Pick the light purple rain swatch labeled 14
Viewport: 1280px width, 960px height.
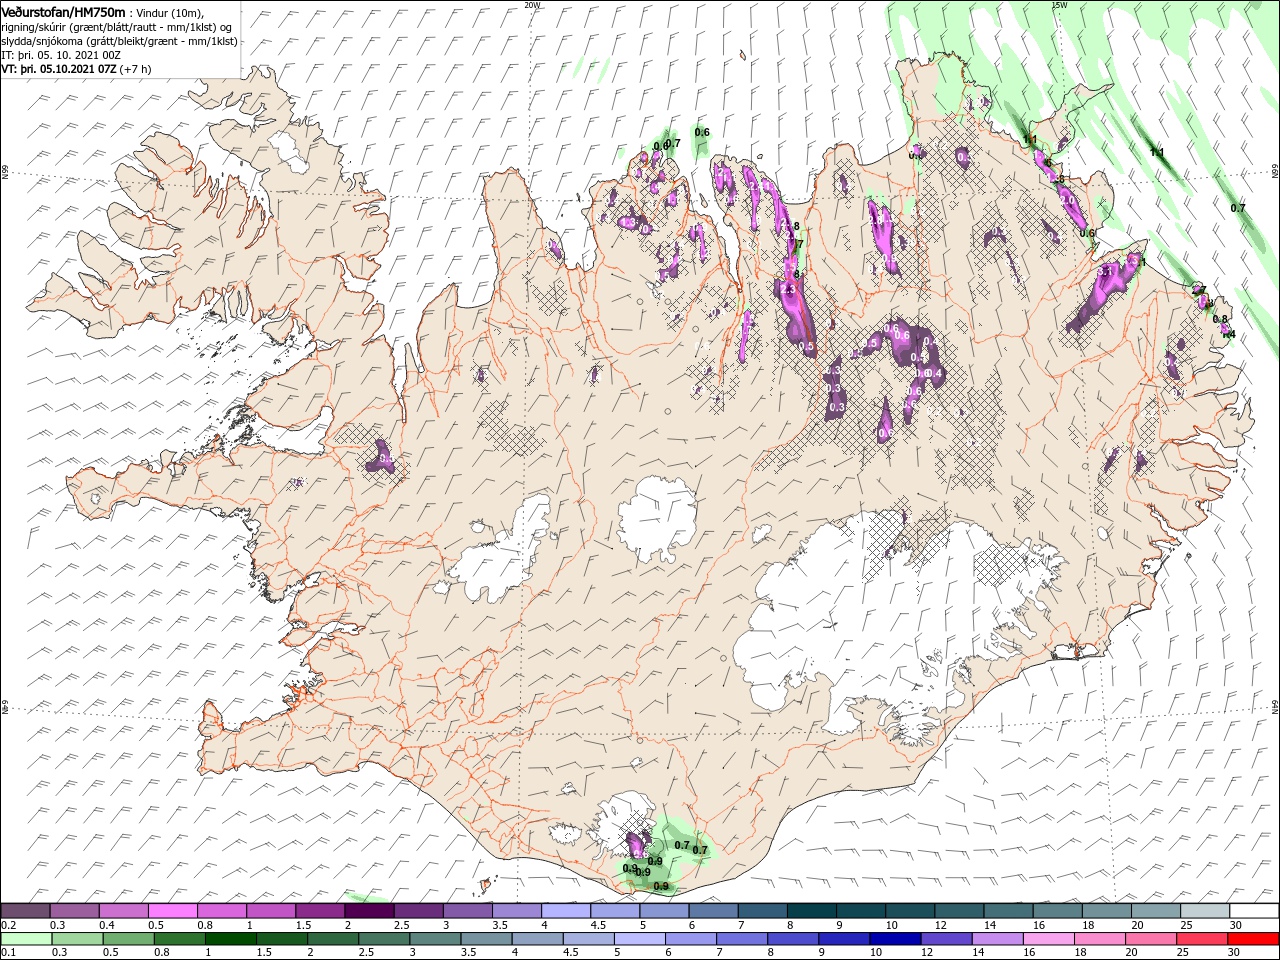tap(996, 939)
